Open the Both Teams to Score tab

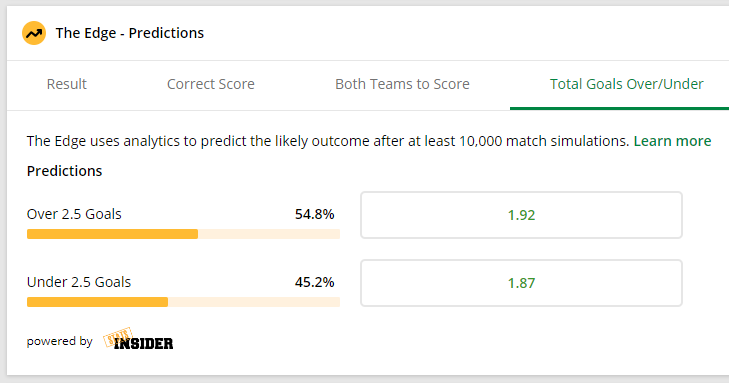[402, 84]
